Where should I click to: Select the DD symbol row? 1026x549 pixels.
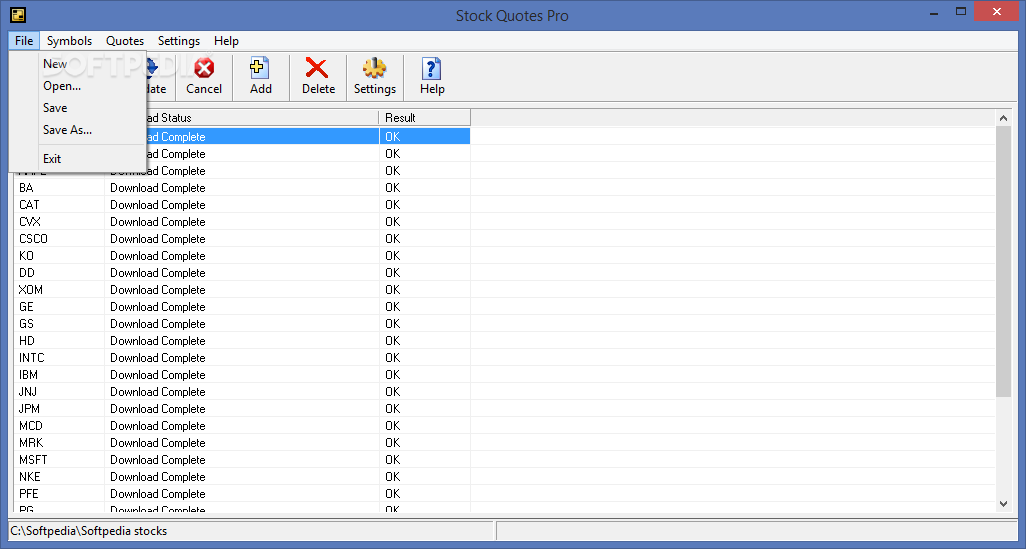click(242, 273)
